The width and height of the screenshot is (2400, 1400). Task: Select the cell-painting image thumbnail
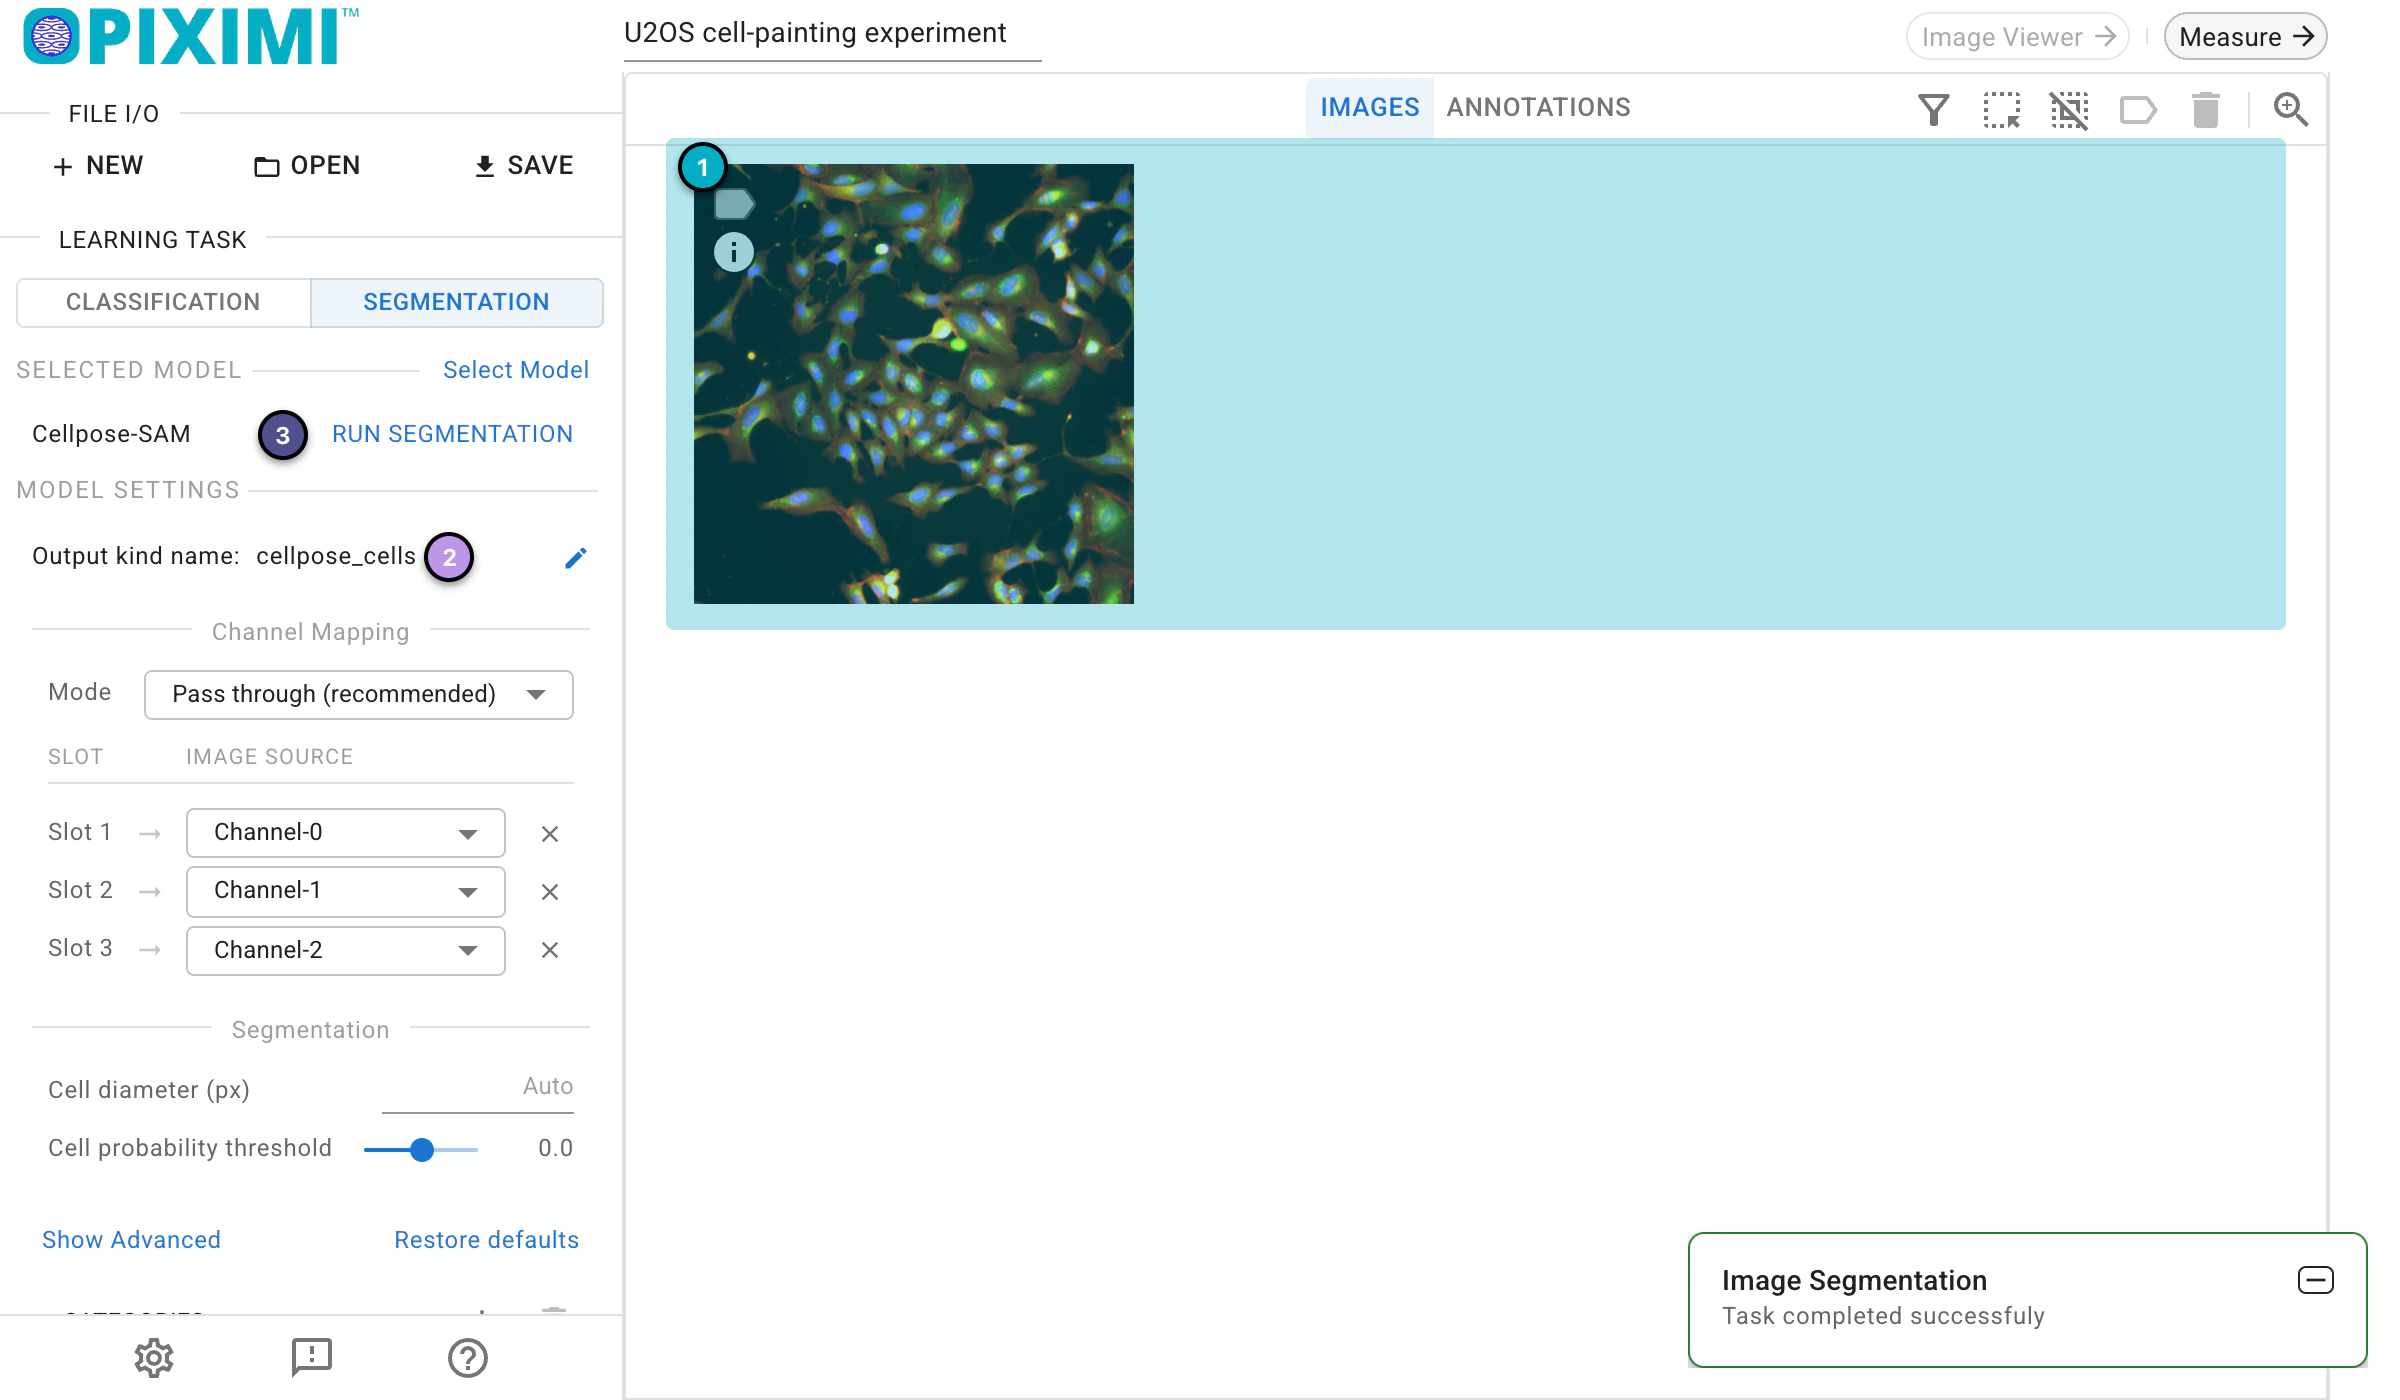(914, 384)
